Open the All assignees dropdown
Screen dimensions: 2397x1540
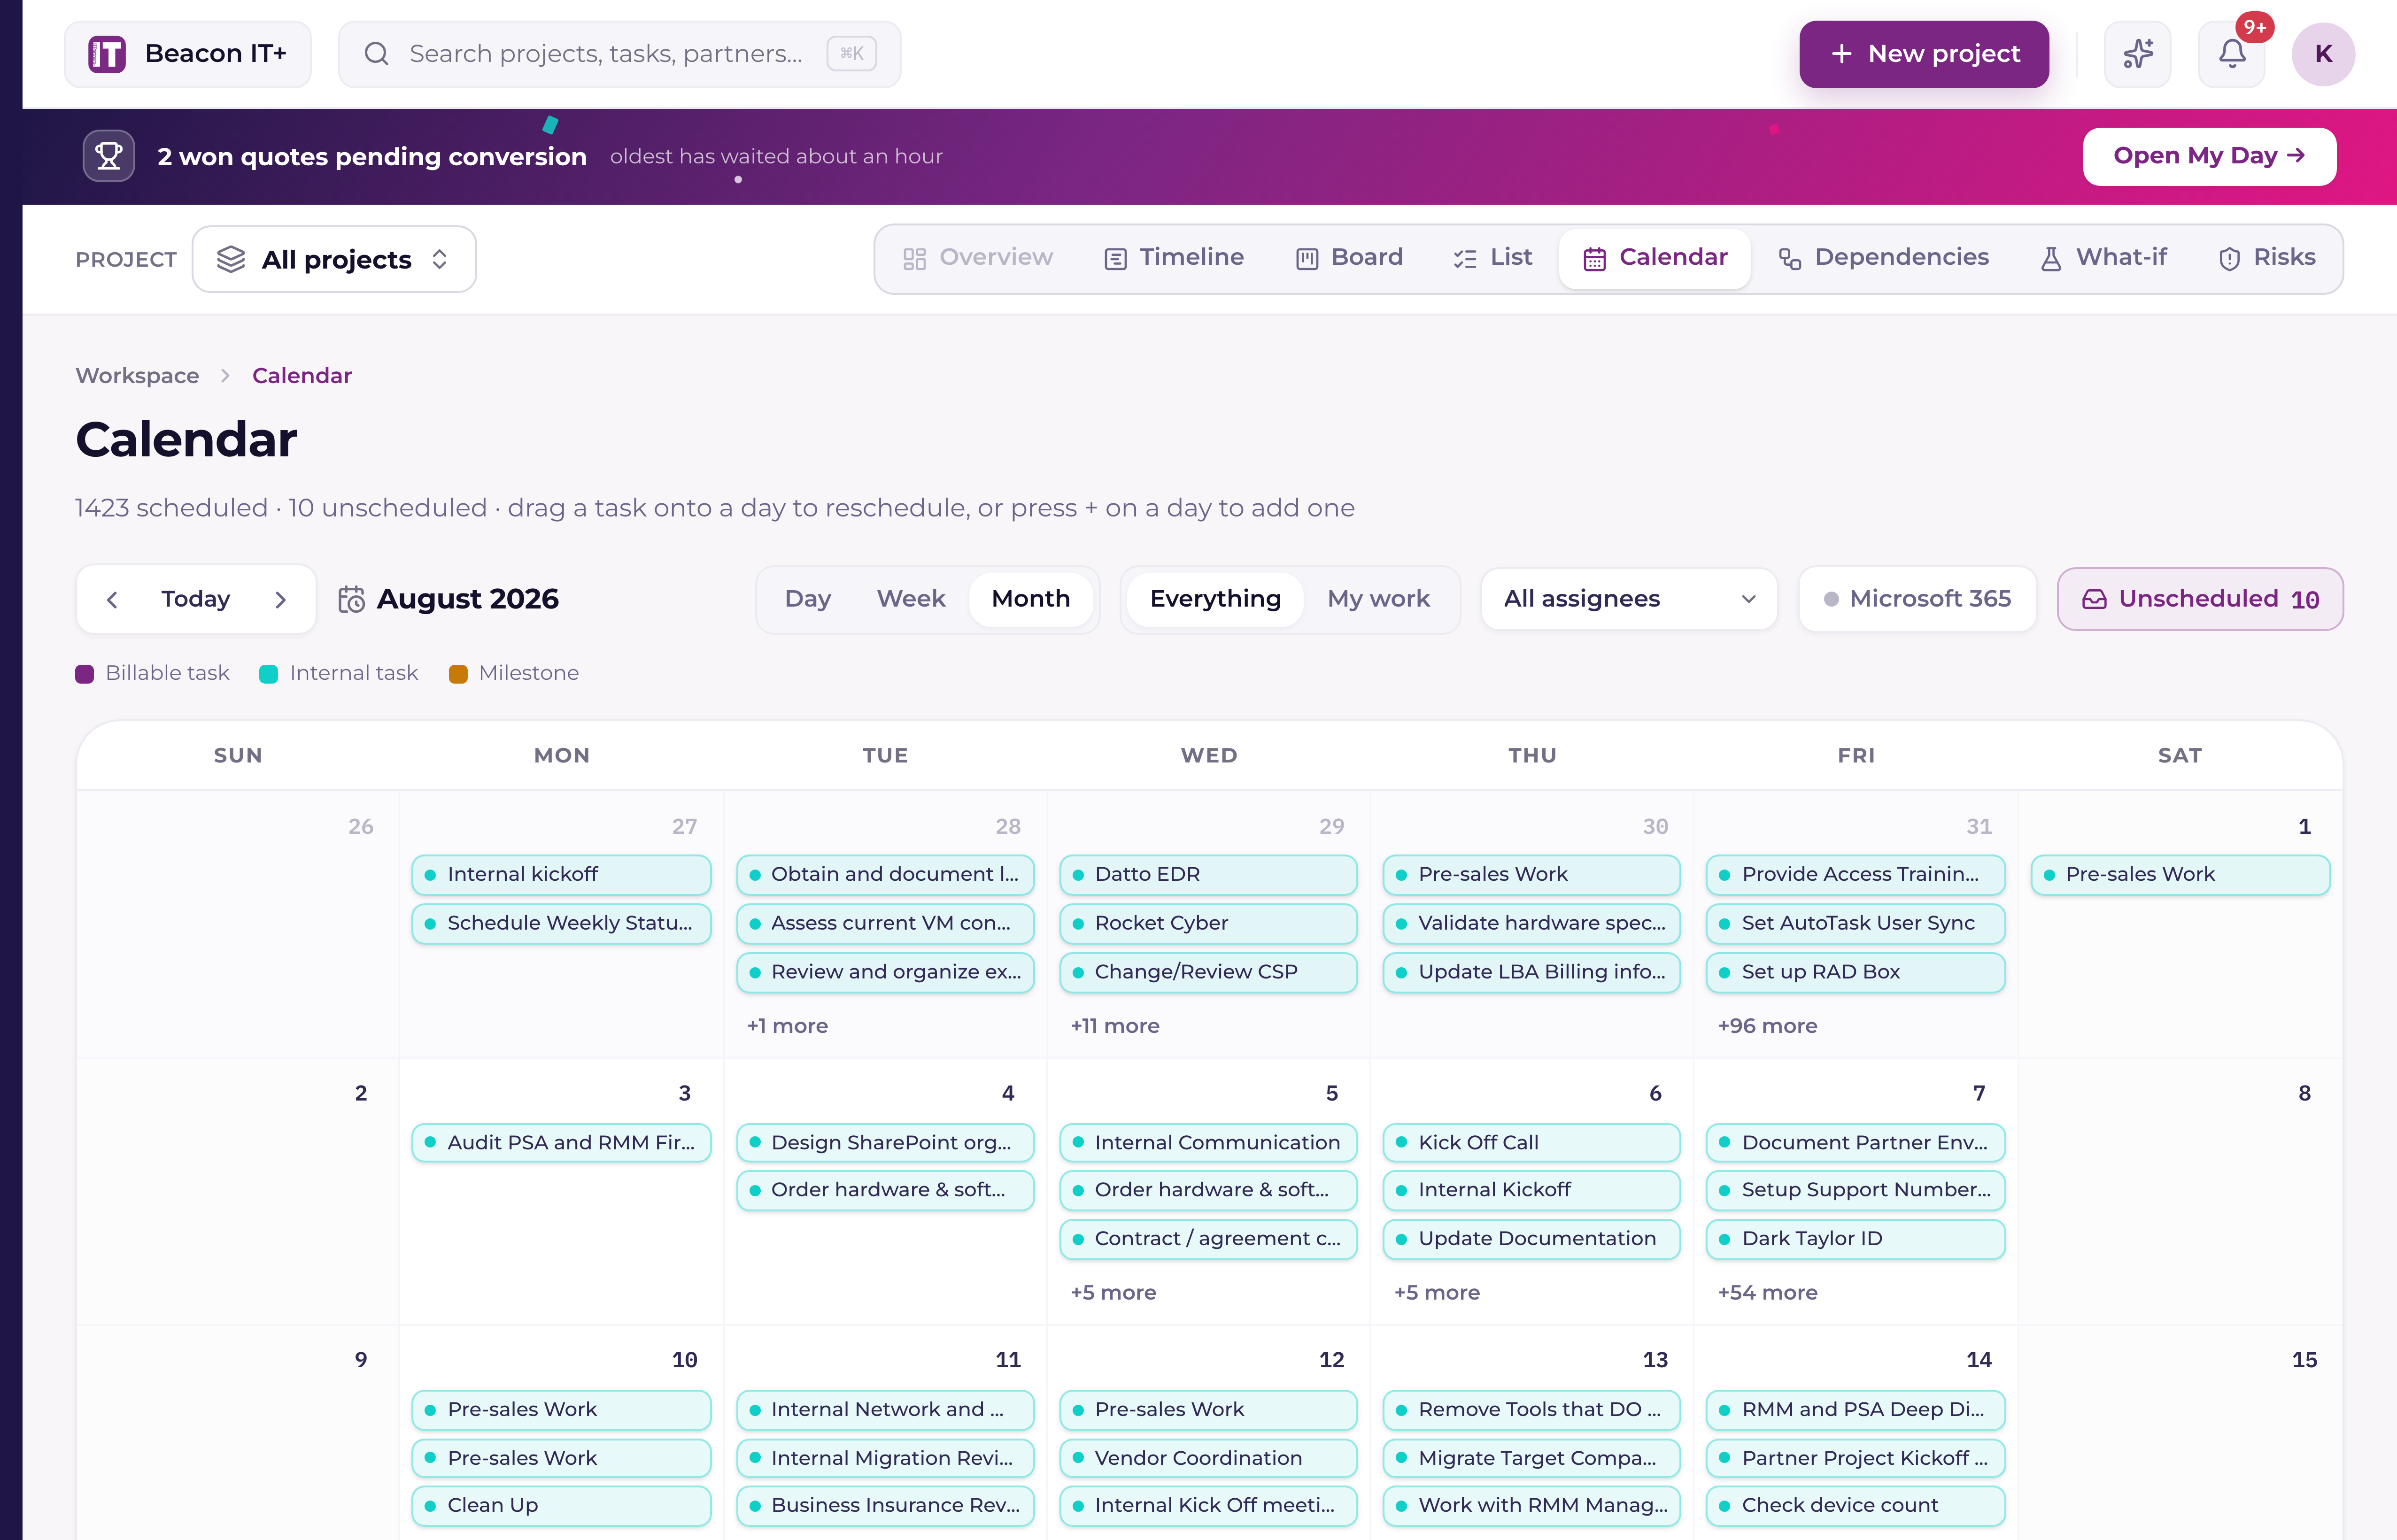click(1629, 599)
